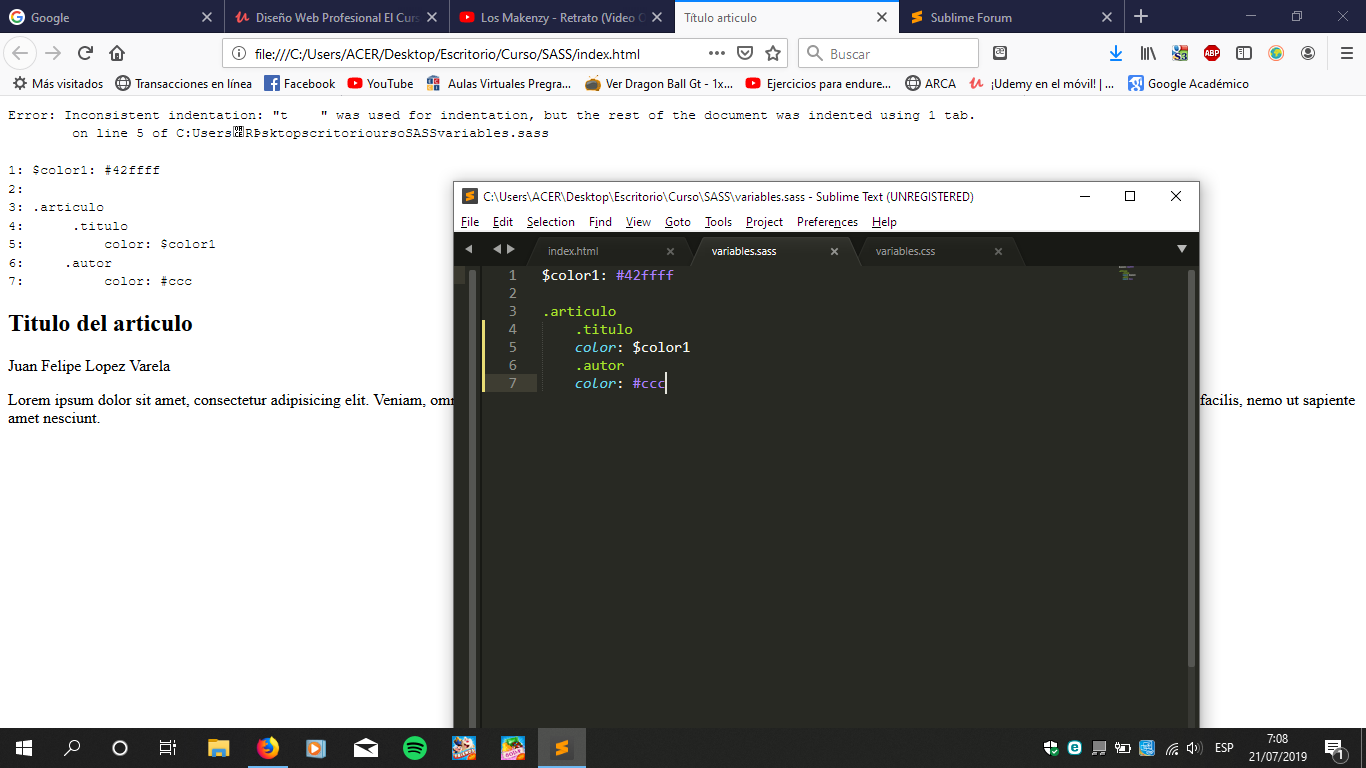Screen dimensions: 1366x768
Task: Show the Firefox library icon
Action: 1148,54
